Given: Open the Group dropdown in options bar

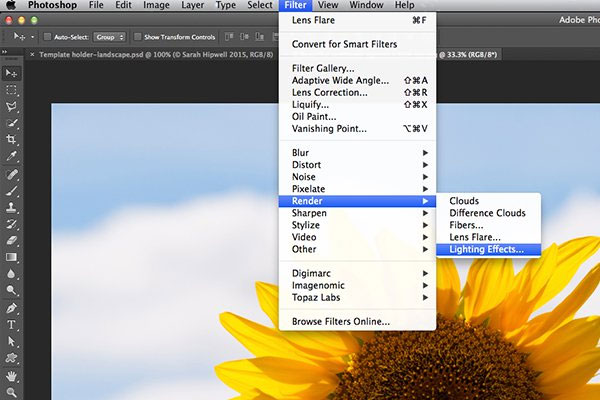Looking at the screenshot, I should (x=109, y=37).
